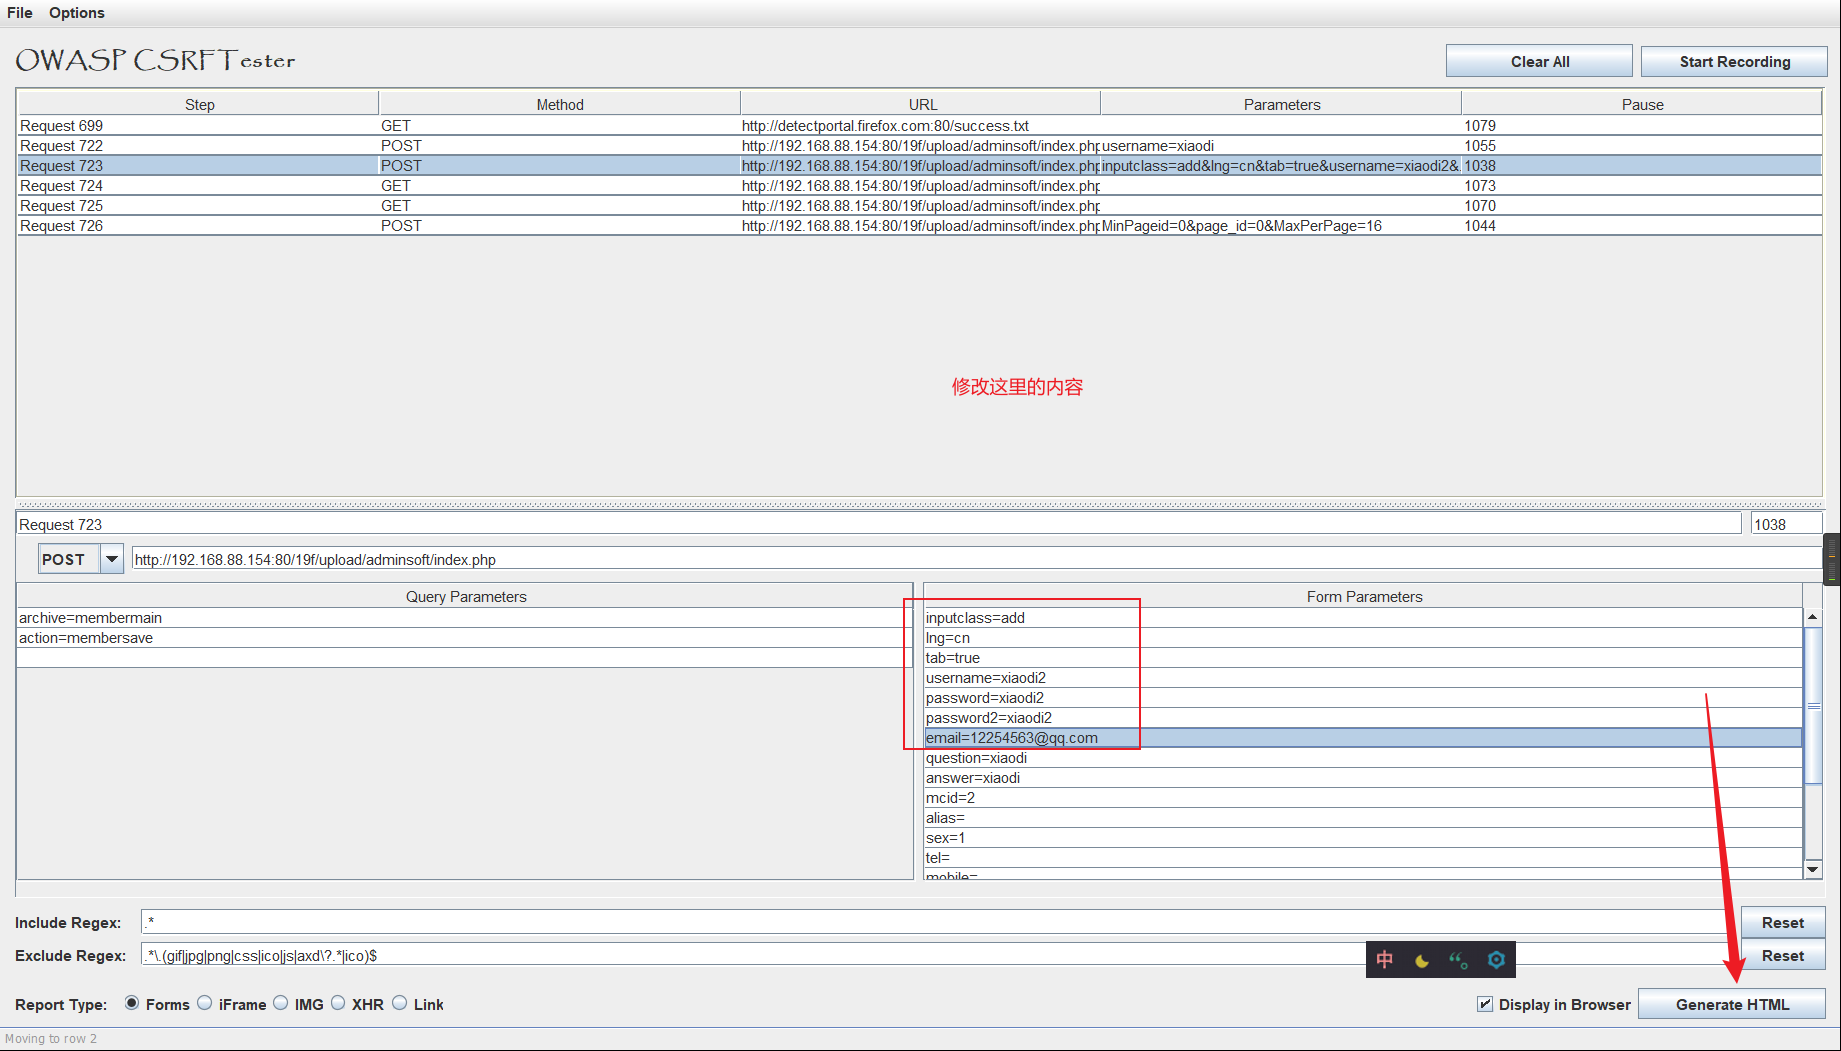Open the POST method dropdown

pos(112,559)
